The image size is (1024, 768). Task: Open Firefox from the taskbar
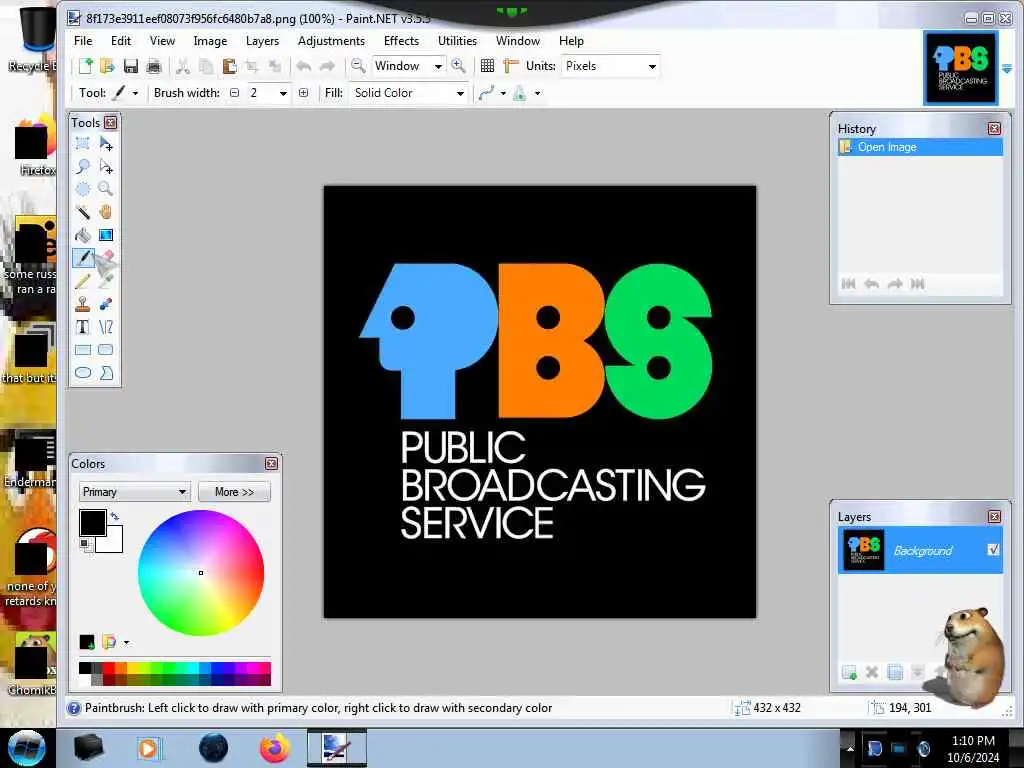275,748
